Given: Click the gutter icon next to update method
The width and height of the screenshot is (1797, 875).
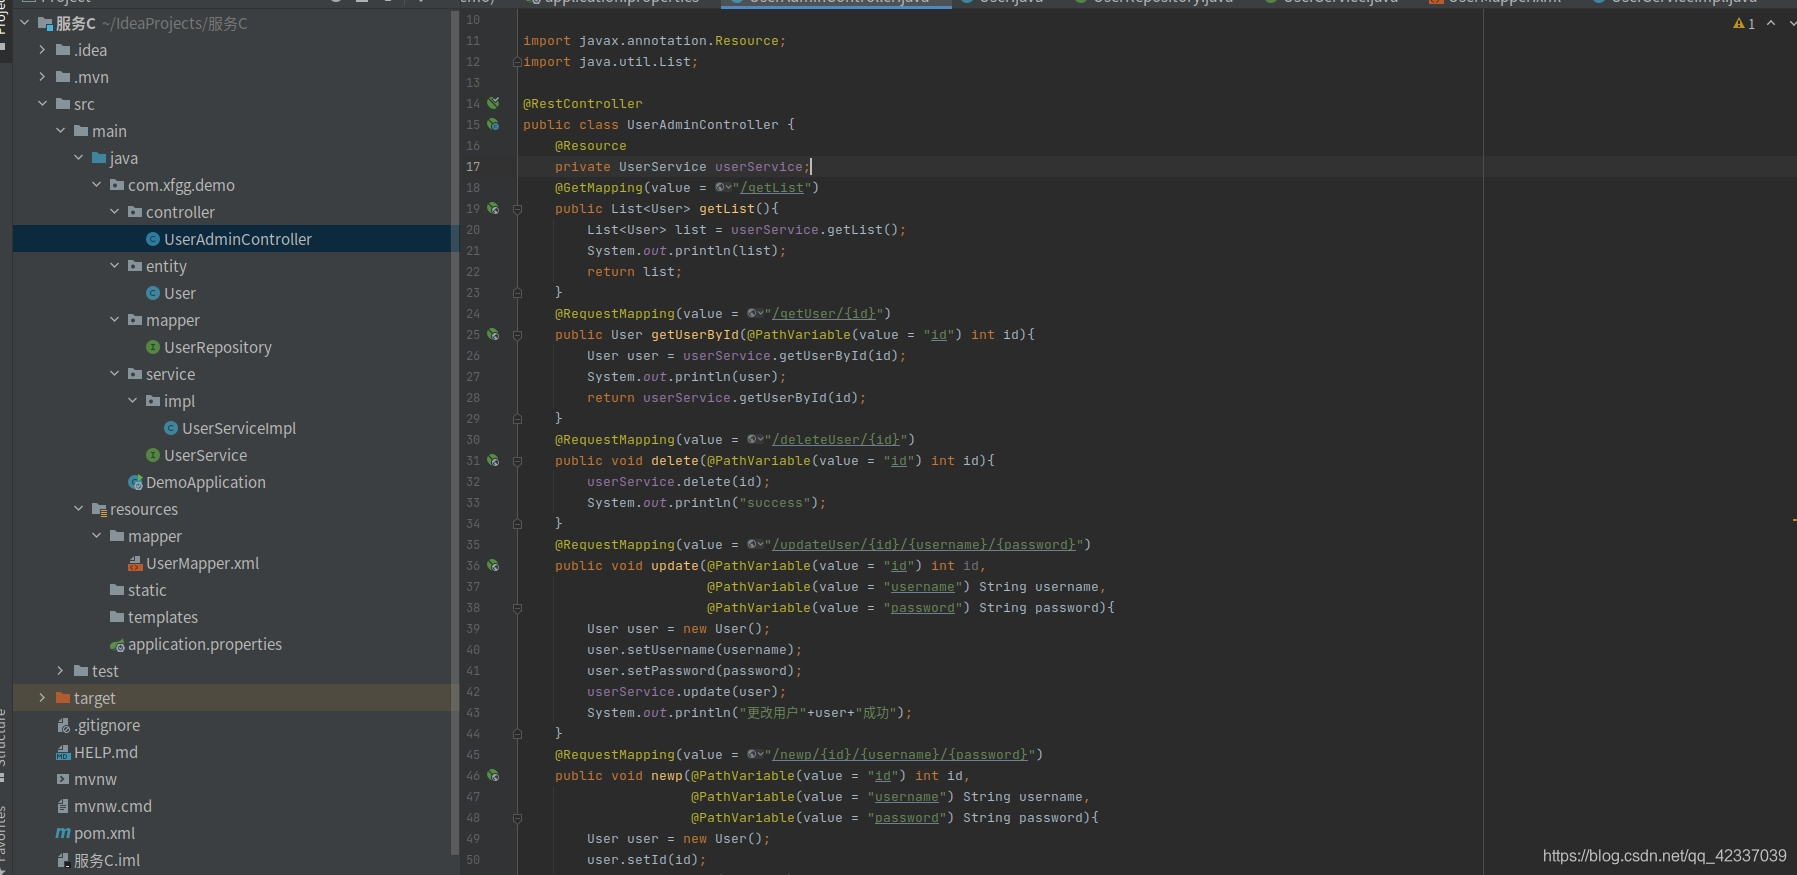Looking at the screenshot, I should pos(493,565).
